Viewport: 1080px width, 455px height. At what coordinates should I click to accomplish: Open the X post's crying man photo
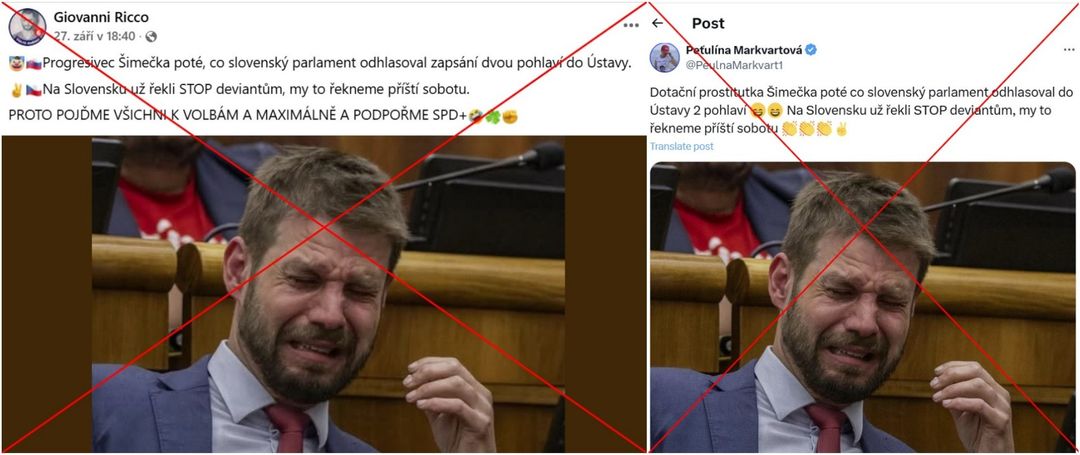pyautogui.click(x=863, y=307)
